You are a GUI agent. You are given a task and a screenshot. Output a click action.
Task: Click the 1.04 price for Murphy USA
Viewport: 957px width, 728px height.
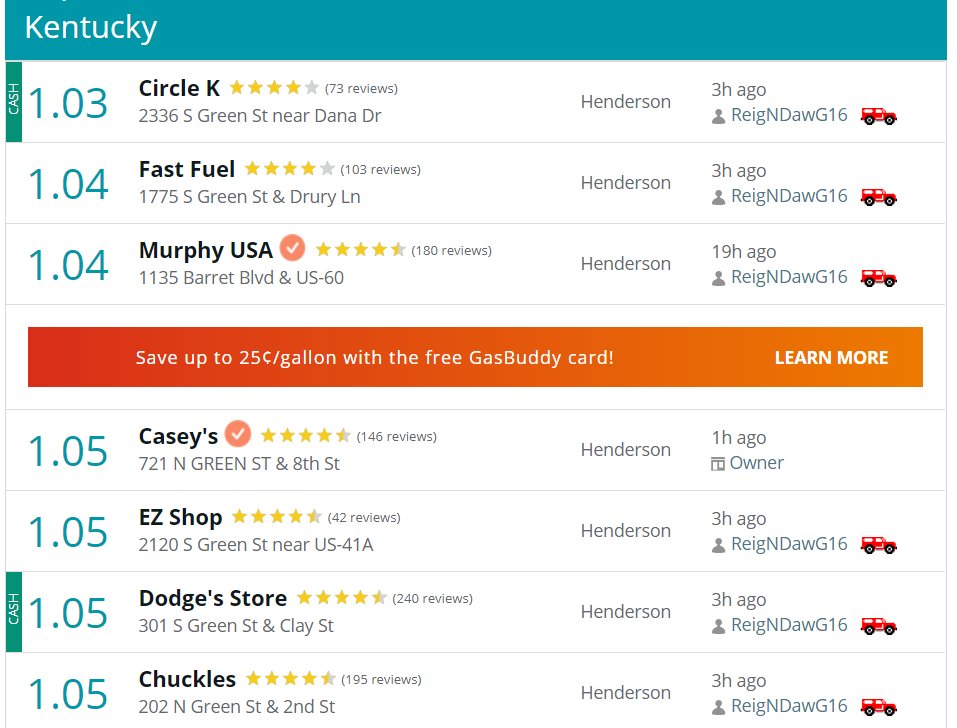pos(68,265)
